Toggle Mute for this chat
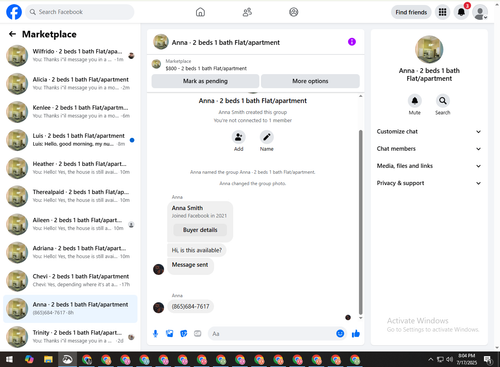 pyautogui.click(x=415, y=100)
